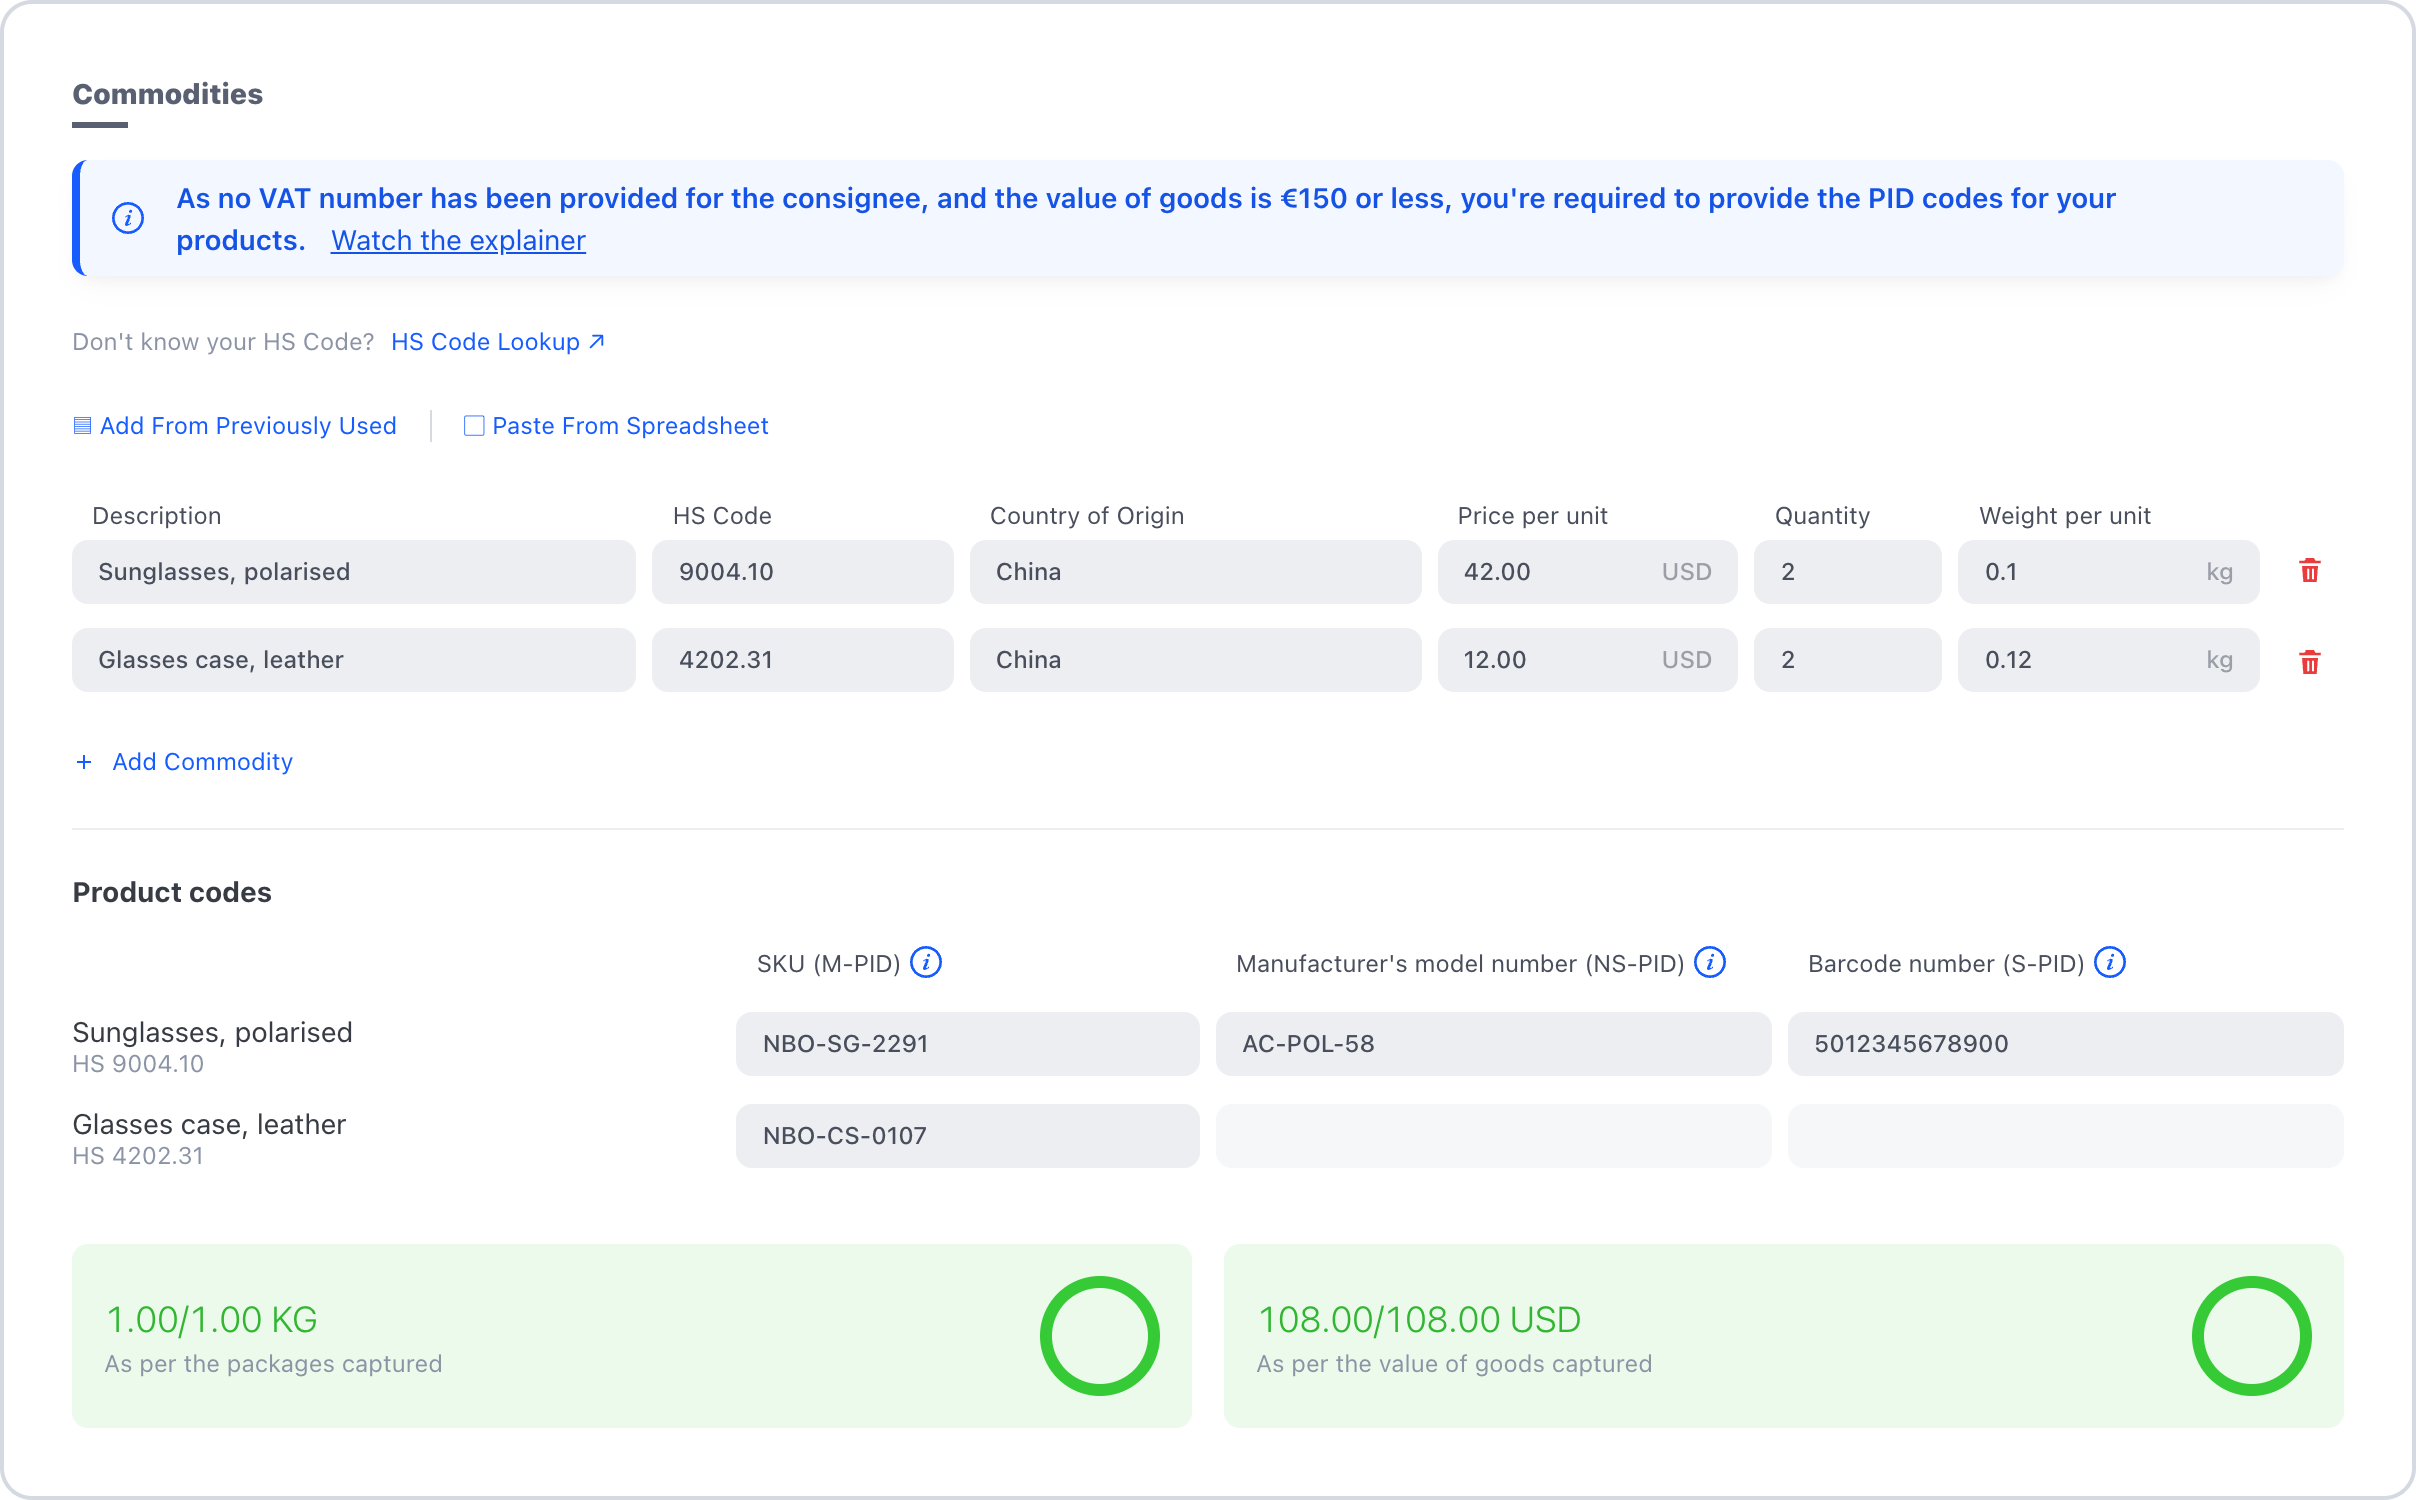Click Add From Previously Used
Screen dimensions: 2416x1500
pos(248,426)
